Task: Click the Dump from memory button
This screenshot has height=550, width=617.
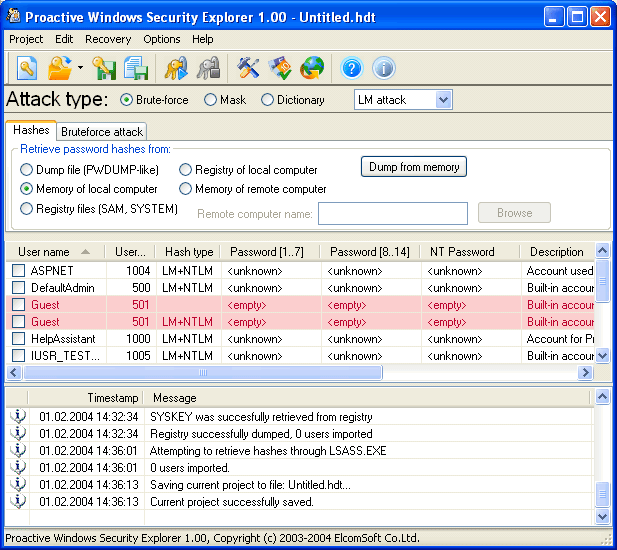Action: click(414, 167)
